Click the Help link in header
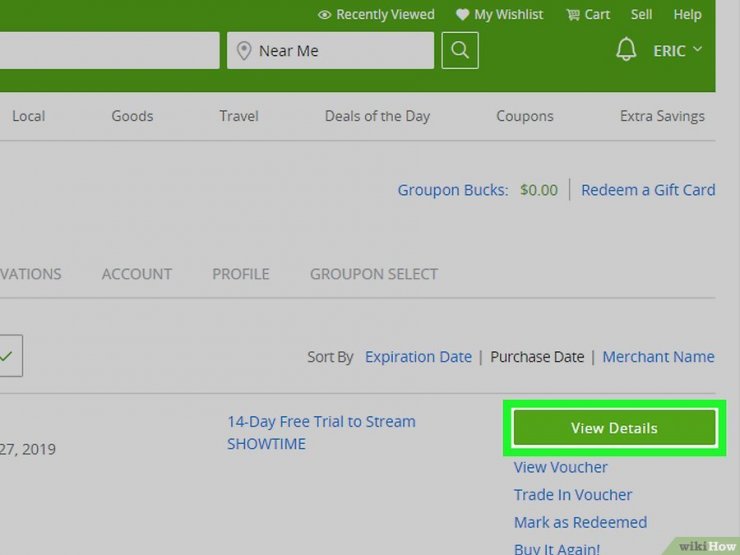Screen dimensions: 740x555 coord(687,15)
